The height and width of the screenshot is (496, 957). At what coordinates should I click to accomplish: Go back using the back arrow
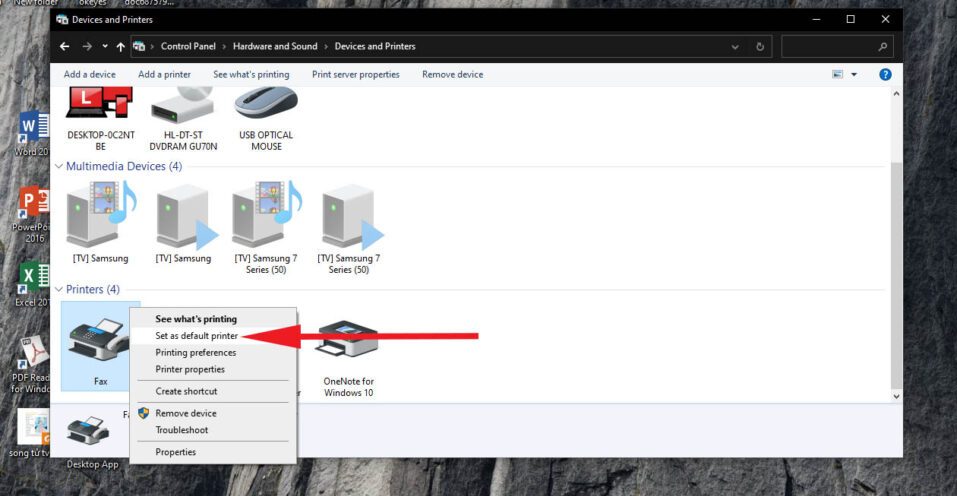click(65, 46)
